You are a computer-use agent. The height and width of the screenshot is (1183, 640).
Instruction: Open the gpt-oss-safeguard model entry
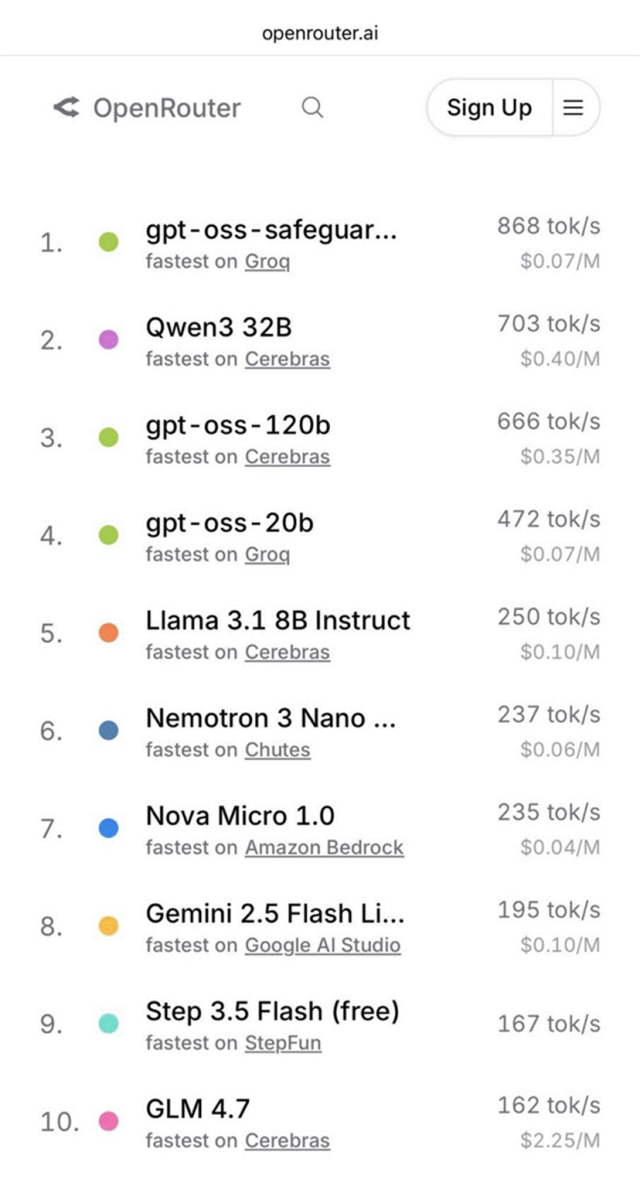click(x=271, y=231)
